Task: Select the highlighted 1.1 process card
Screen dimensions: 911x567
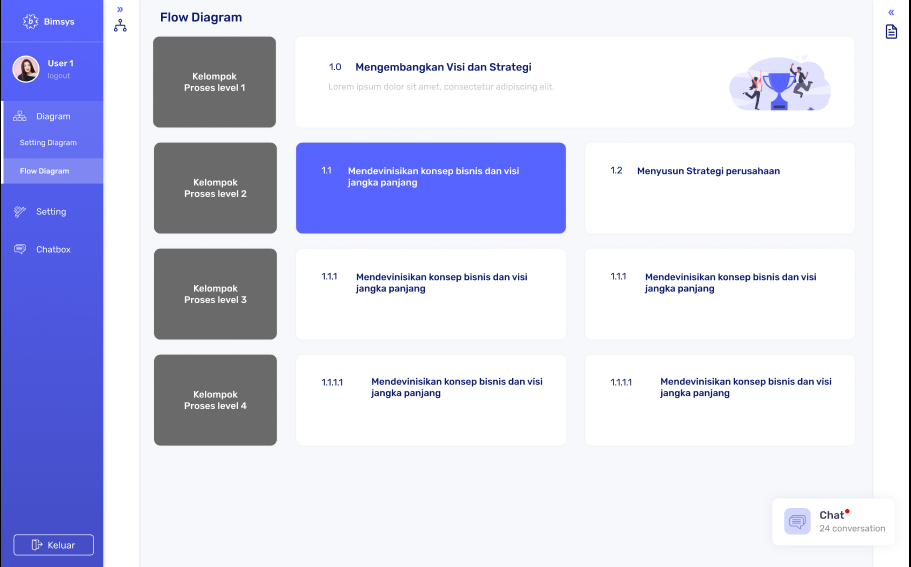Action: tap(431, 188)
